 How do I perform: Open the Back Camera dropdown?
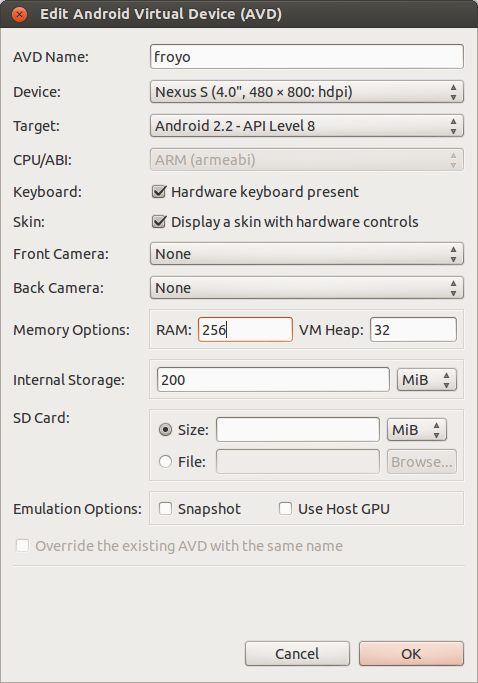tap(306, 288)
